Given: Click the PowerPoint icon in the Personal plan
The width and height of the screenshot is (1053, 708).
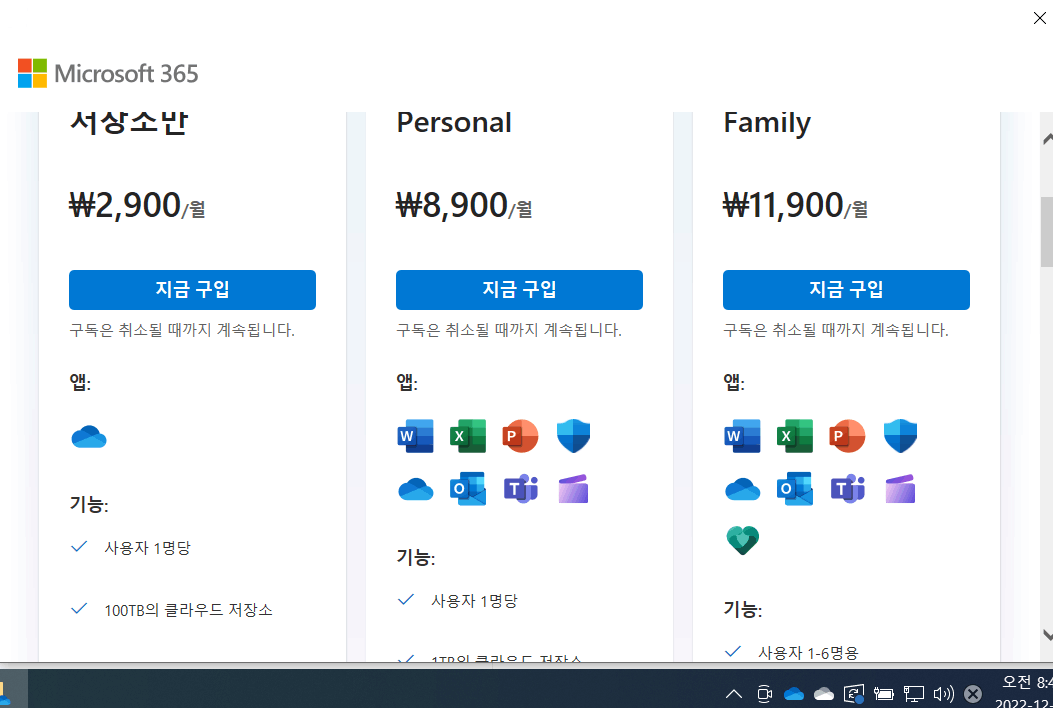Looking at the screenshot, I should coord(520,436).
